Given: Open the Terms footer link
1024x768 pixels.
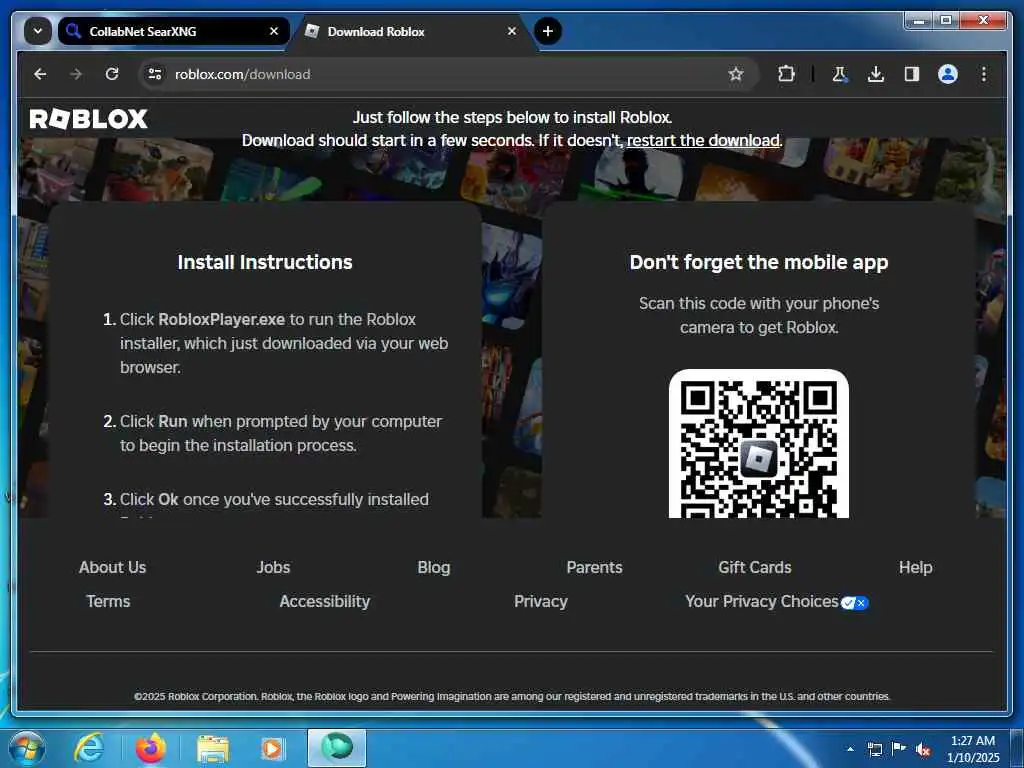Looking at the screenshot, I should [108, 601].
